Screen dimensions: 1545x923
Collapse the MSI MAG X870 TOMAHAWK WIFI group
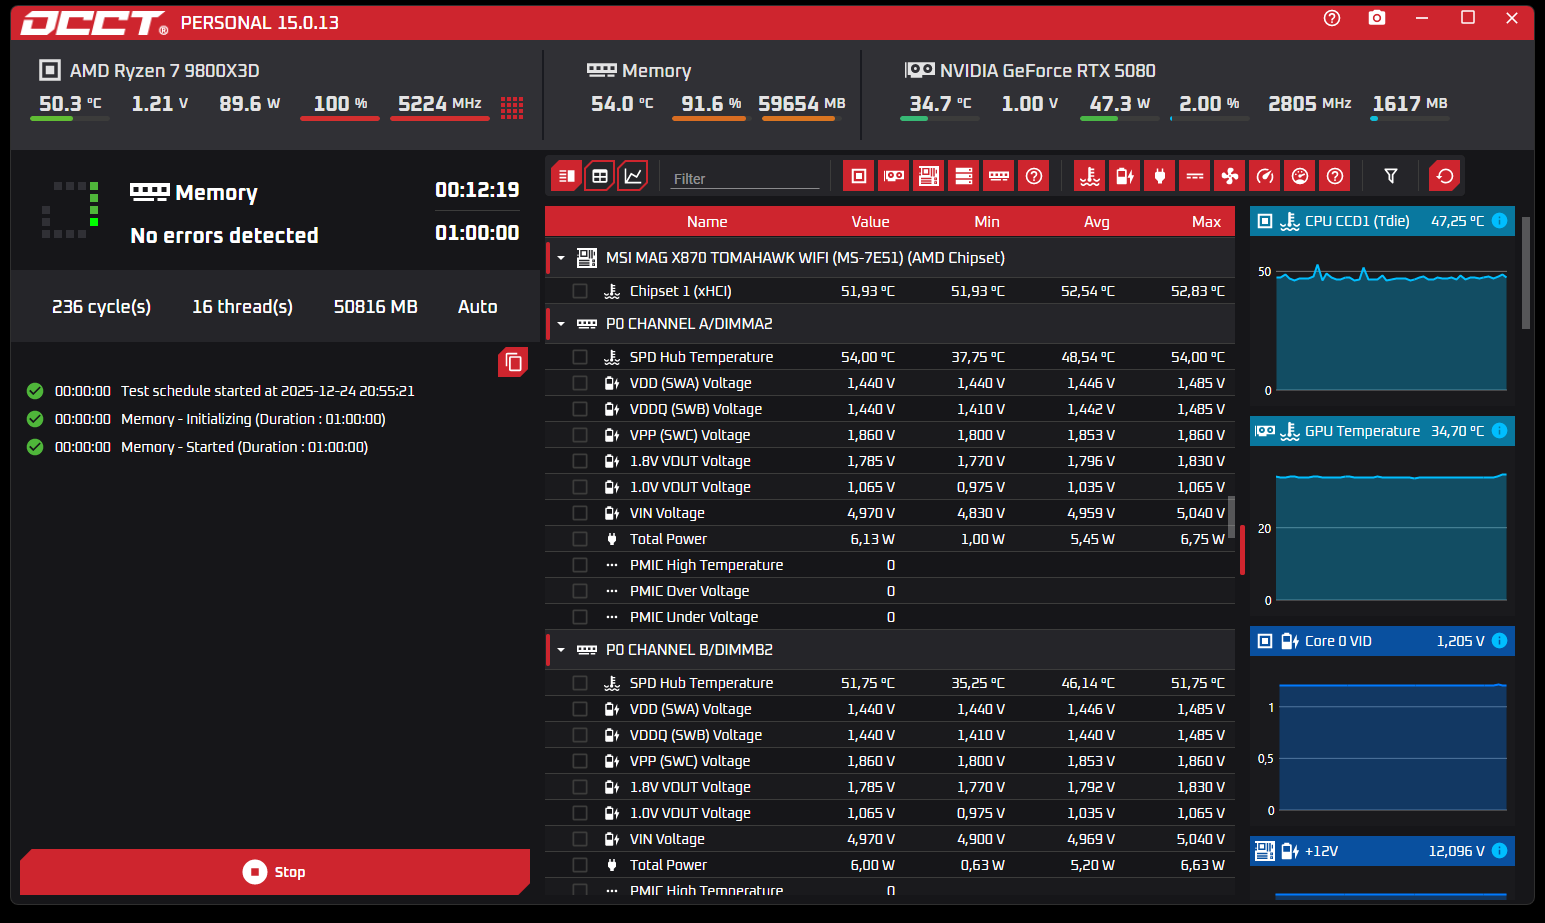(561, 258)
